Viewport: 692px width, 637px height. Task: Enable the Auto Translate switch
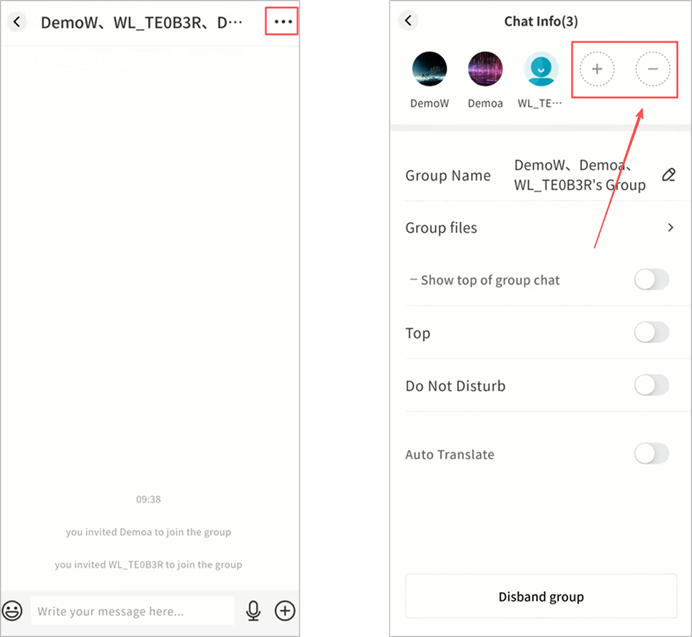tap(651, 454)
